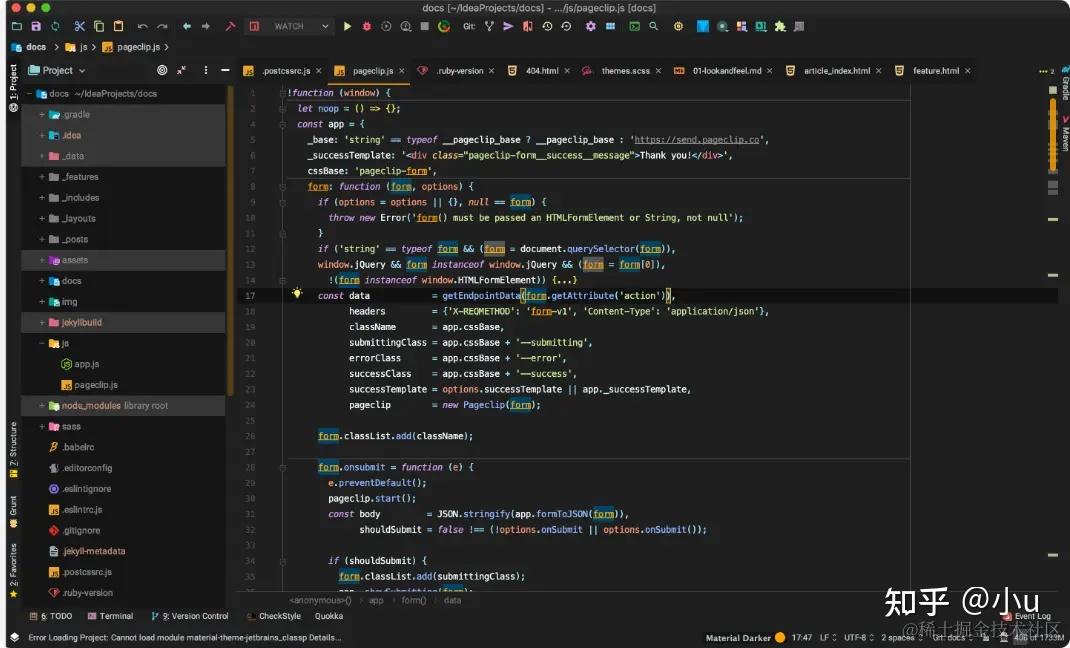The image size is (1070, 648).
Task: Click the Search magnifier icon in toolbar
Action: (654, 27)
